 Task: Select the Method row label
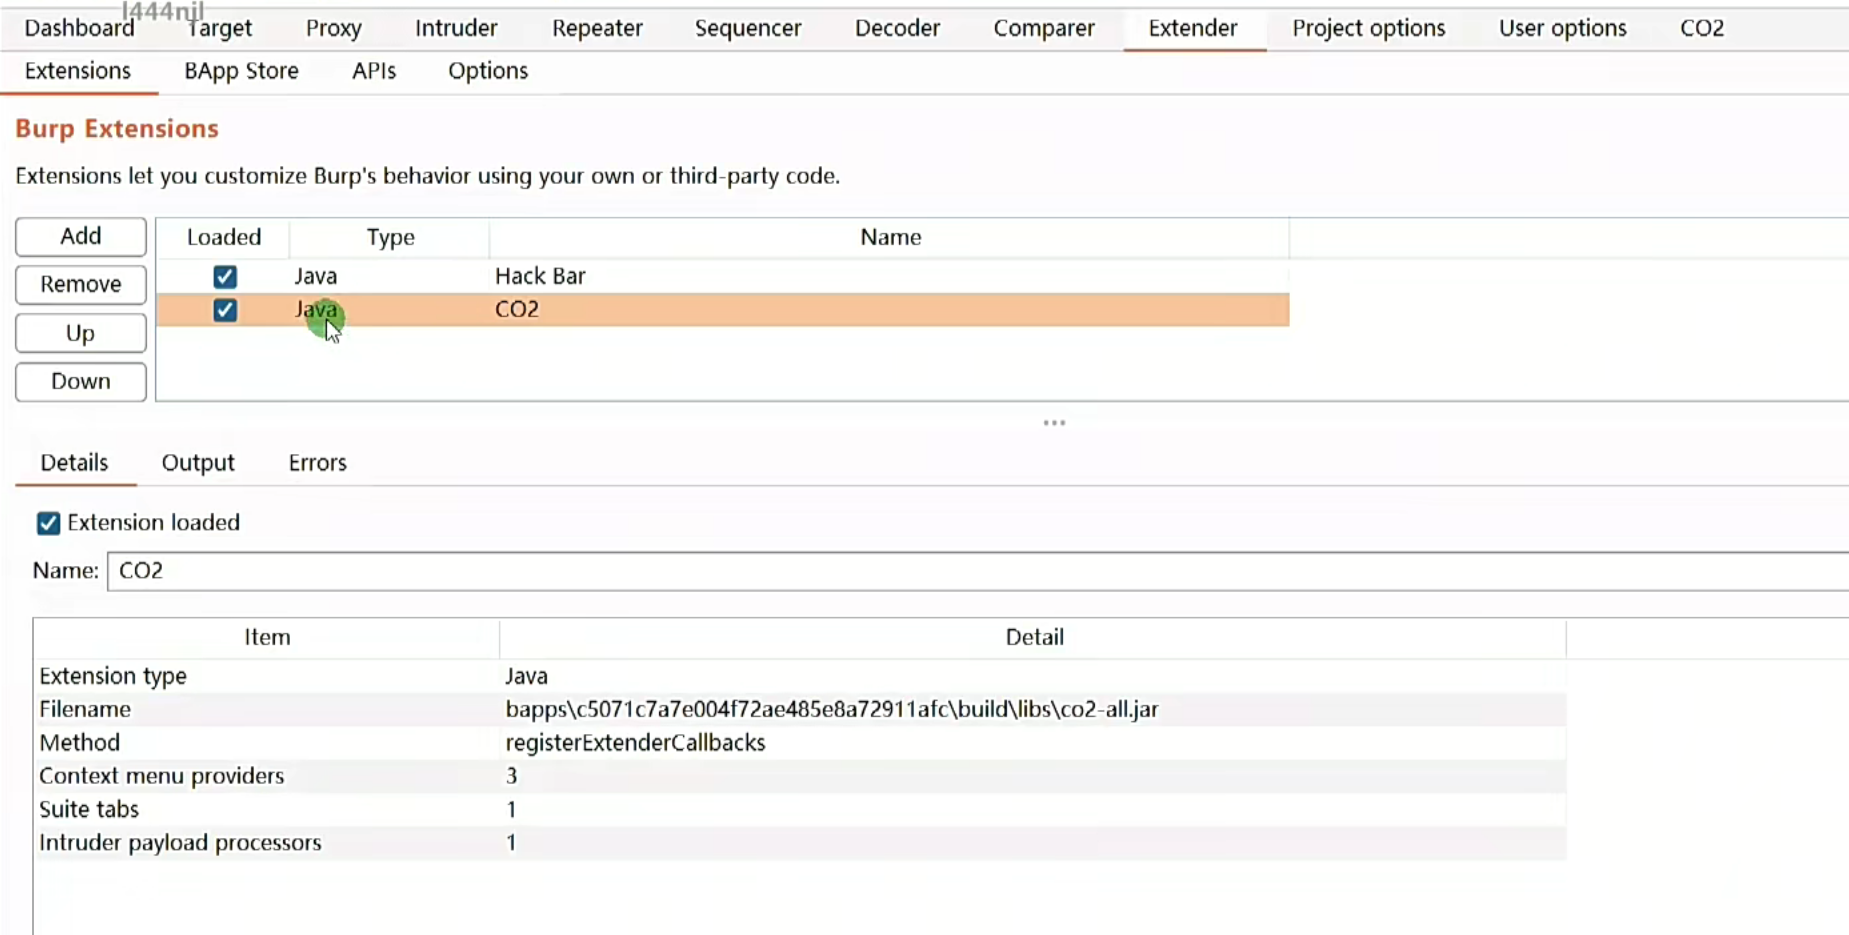[80, 743]
